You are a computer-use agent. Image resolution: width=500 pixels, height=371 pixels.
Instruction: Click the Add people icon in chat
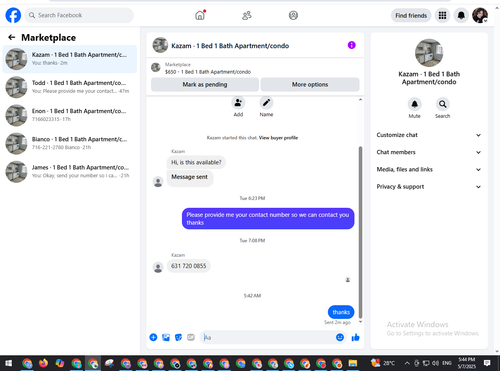click(x=238, y=103)
